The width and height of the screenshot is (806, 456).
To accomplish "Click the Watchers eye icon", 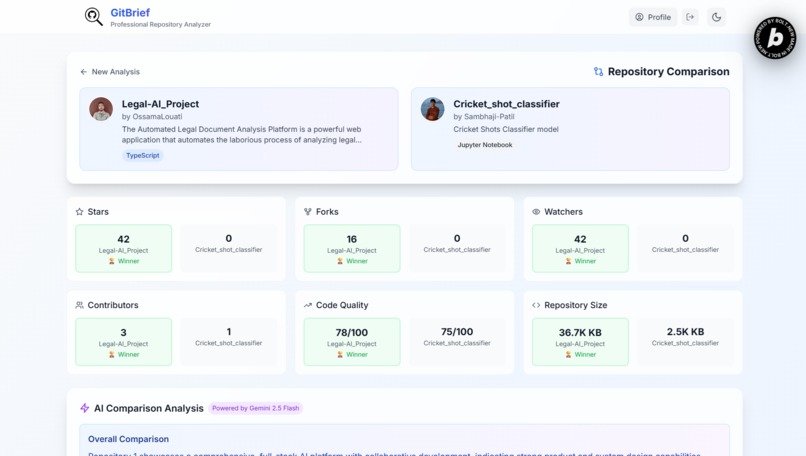I will [536, 211].
